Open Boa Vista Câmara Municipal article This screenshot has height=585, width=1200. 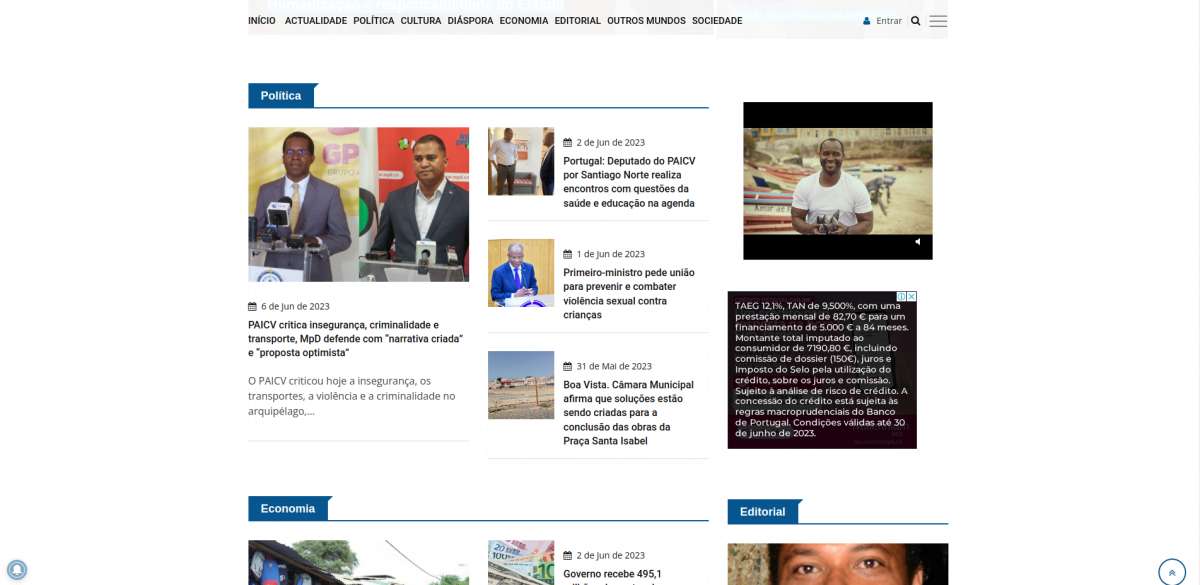[x=629, y=413]
